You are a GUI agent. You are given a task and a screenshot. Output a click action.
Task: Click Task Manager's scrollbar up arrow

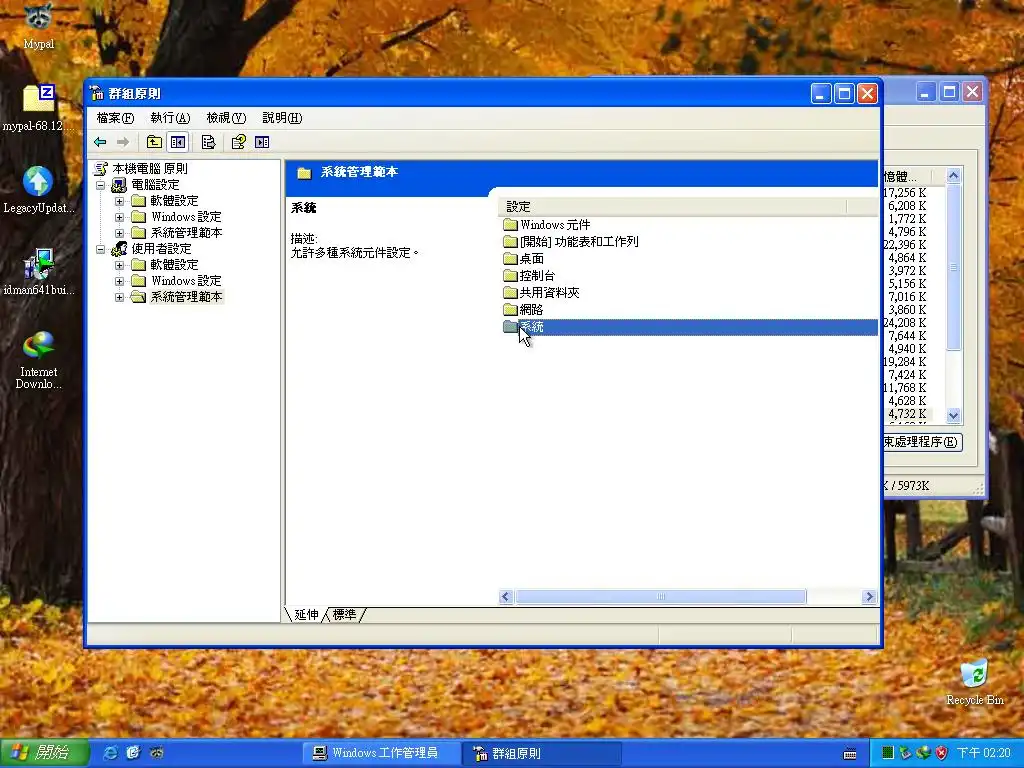pos(953,176)
